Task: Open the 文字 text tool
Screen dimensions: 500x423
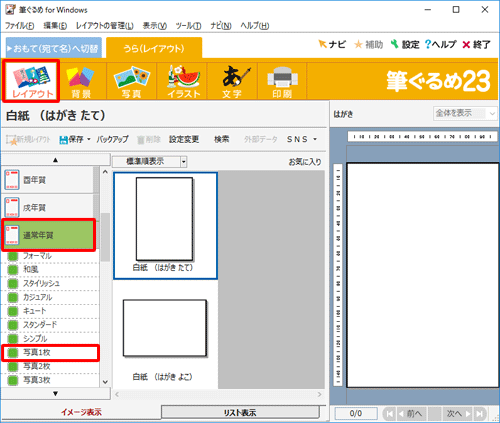Action: pyautogui.click(x=232, y=81)
